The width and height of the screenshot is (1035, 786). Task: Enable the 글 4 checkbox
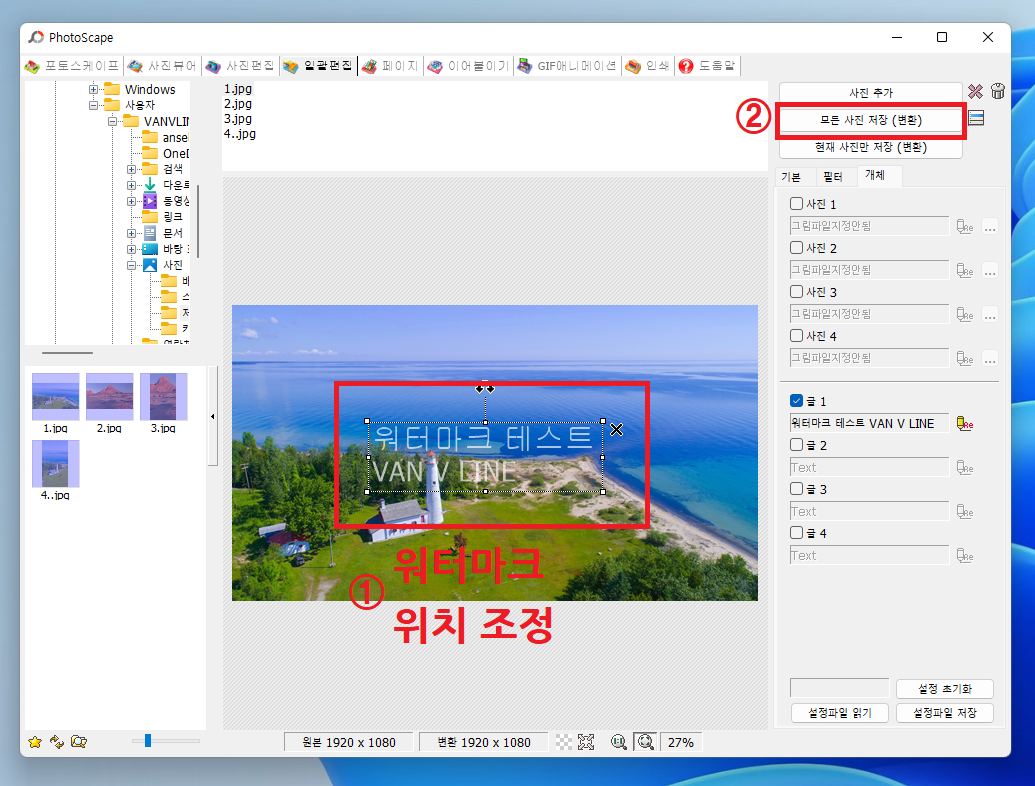pyautogui.click(x=796, y=533)
